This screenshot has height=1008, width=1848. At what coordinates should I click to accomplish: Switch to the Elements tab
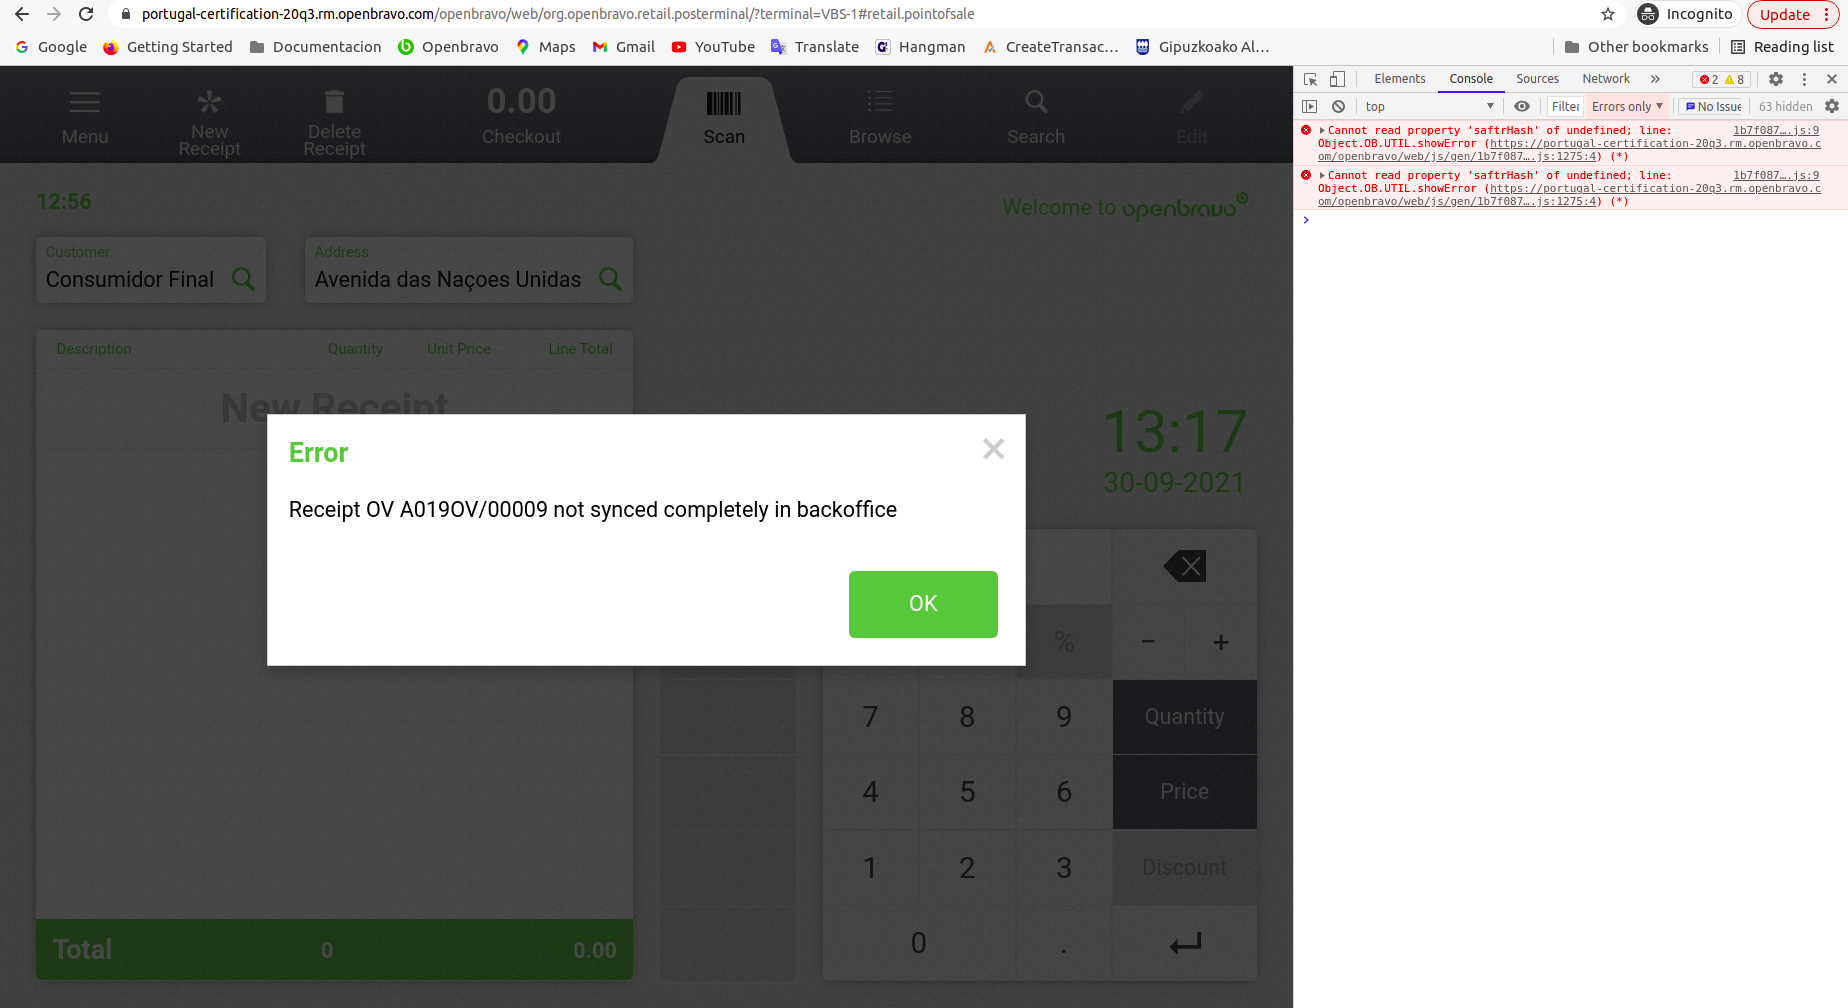1400,79
